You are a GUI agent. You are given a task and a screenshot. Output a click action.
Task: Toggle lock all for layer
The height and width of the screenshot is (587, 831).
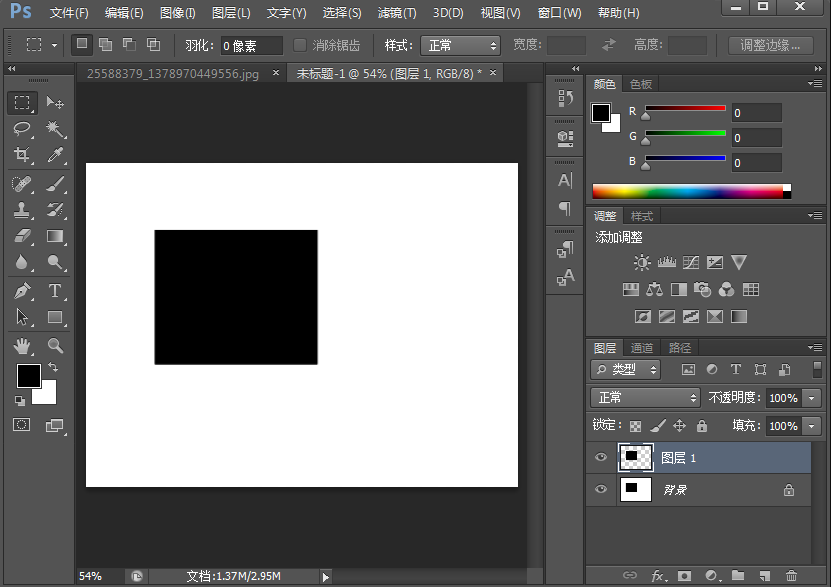click(702, 425)
